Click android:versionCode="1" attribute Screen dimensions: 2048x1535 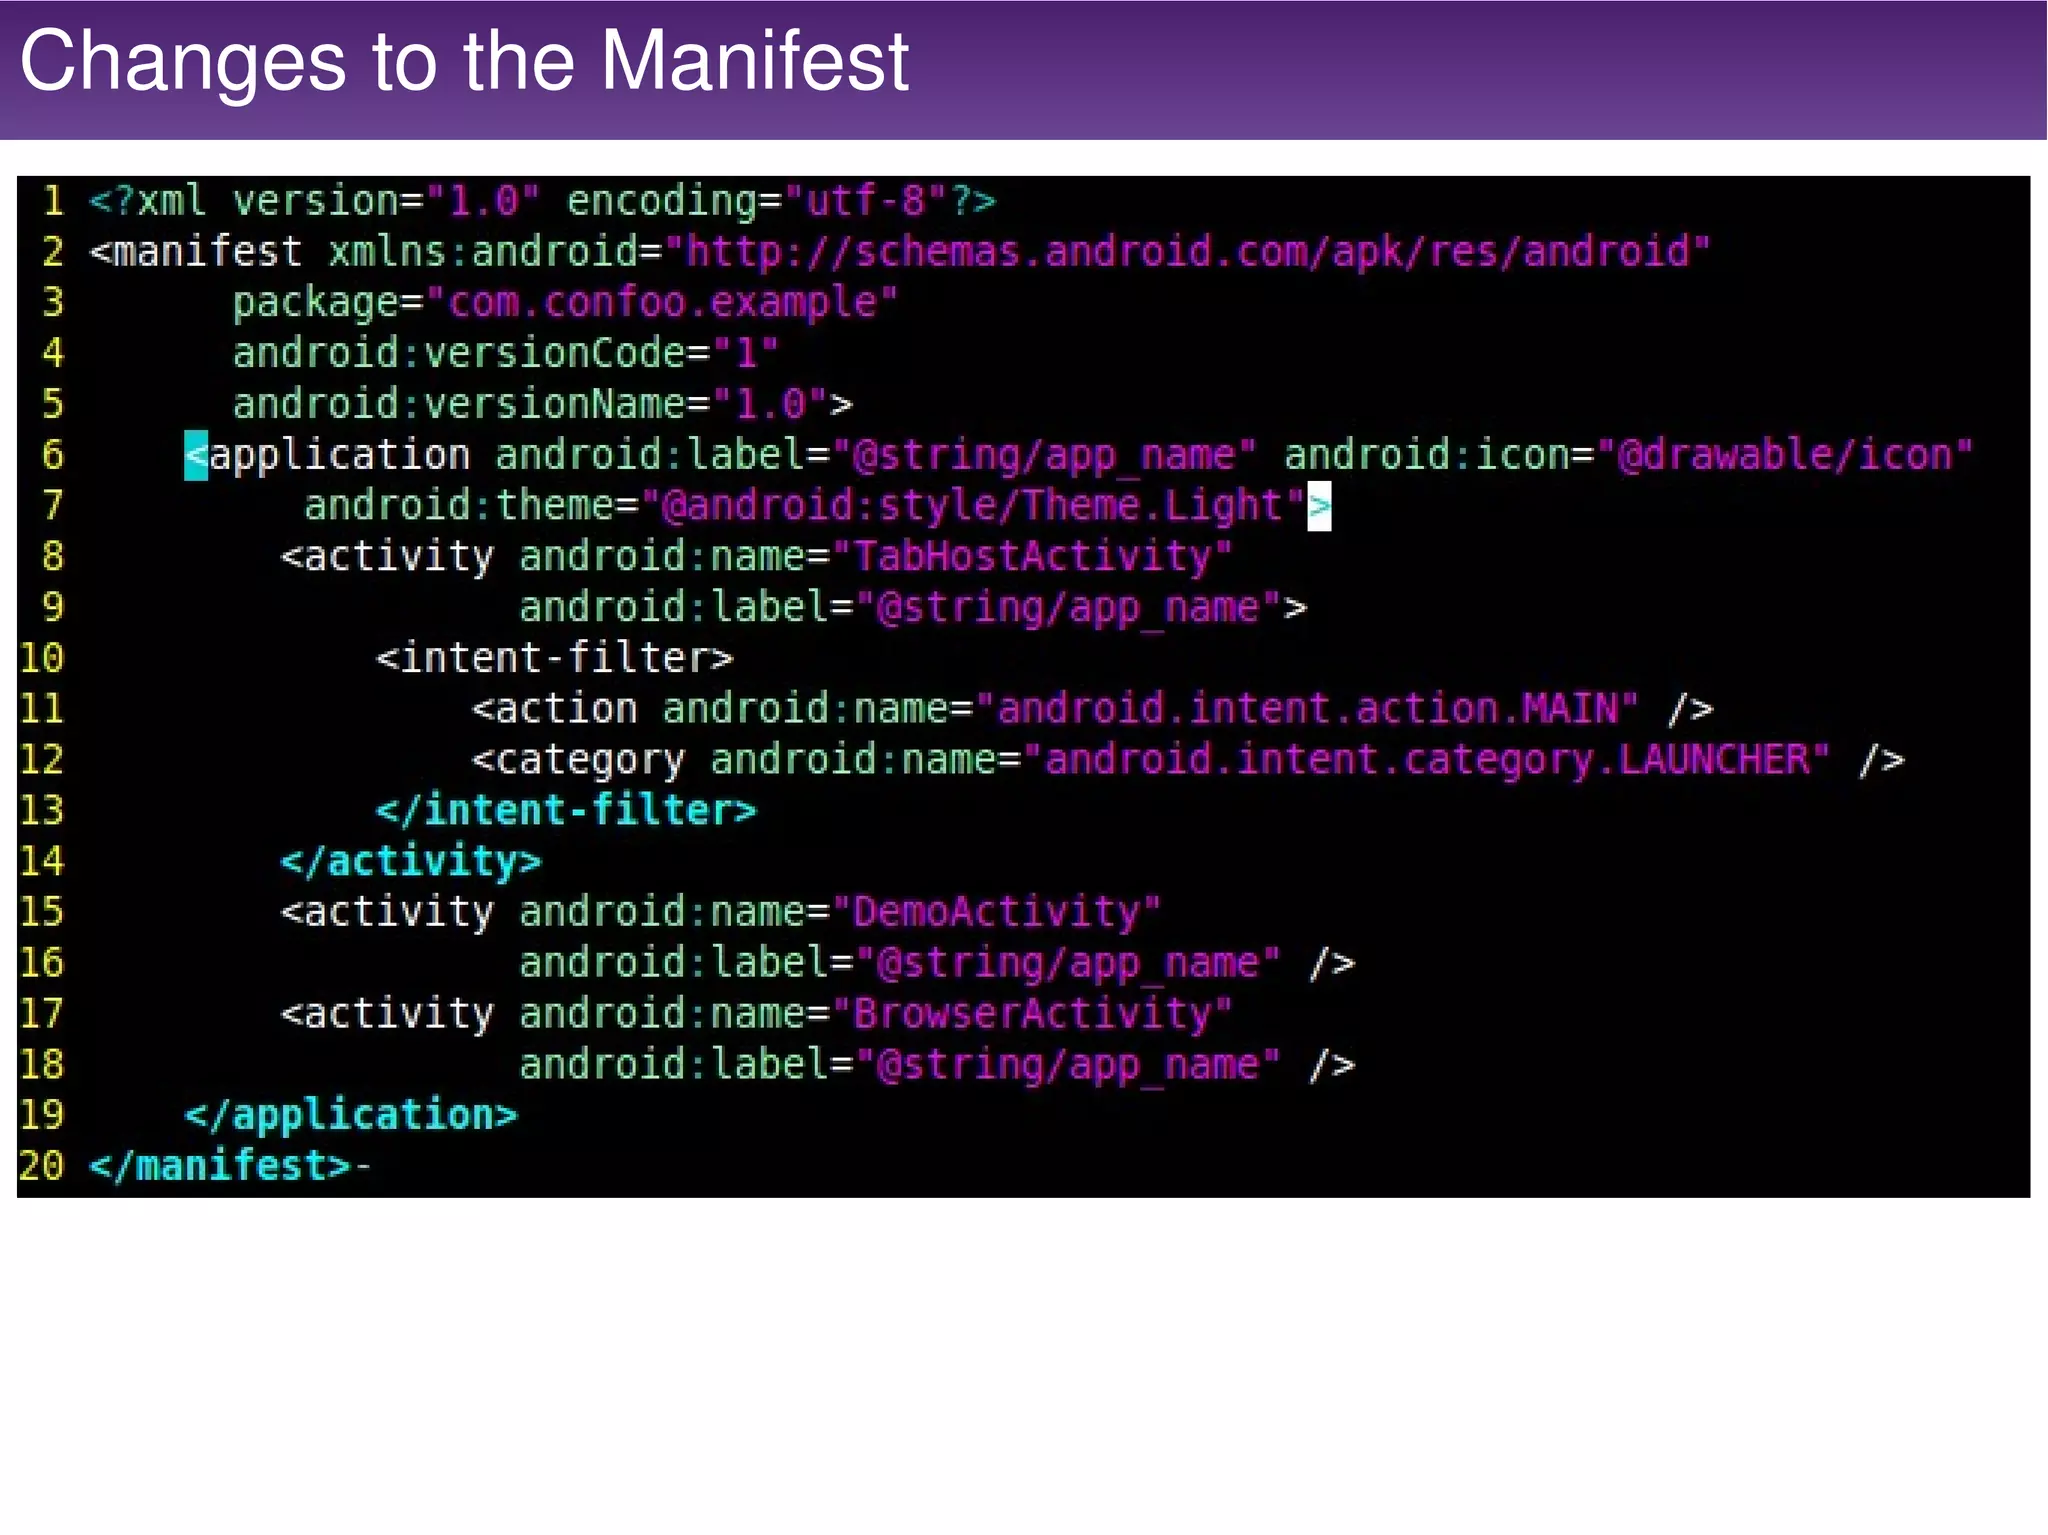pyautogui.click(x=506, y=353)
